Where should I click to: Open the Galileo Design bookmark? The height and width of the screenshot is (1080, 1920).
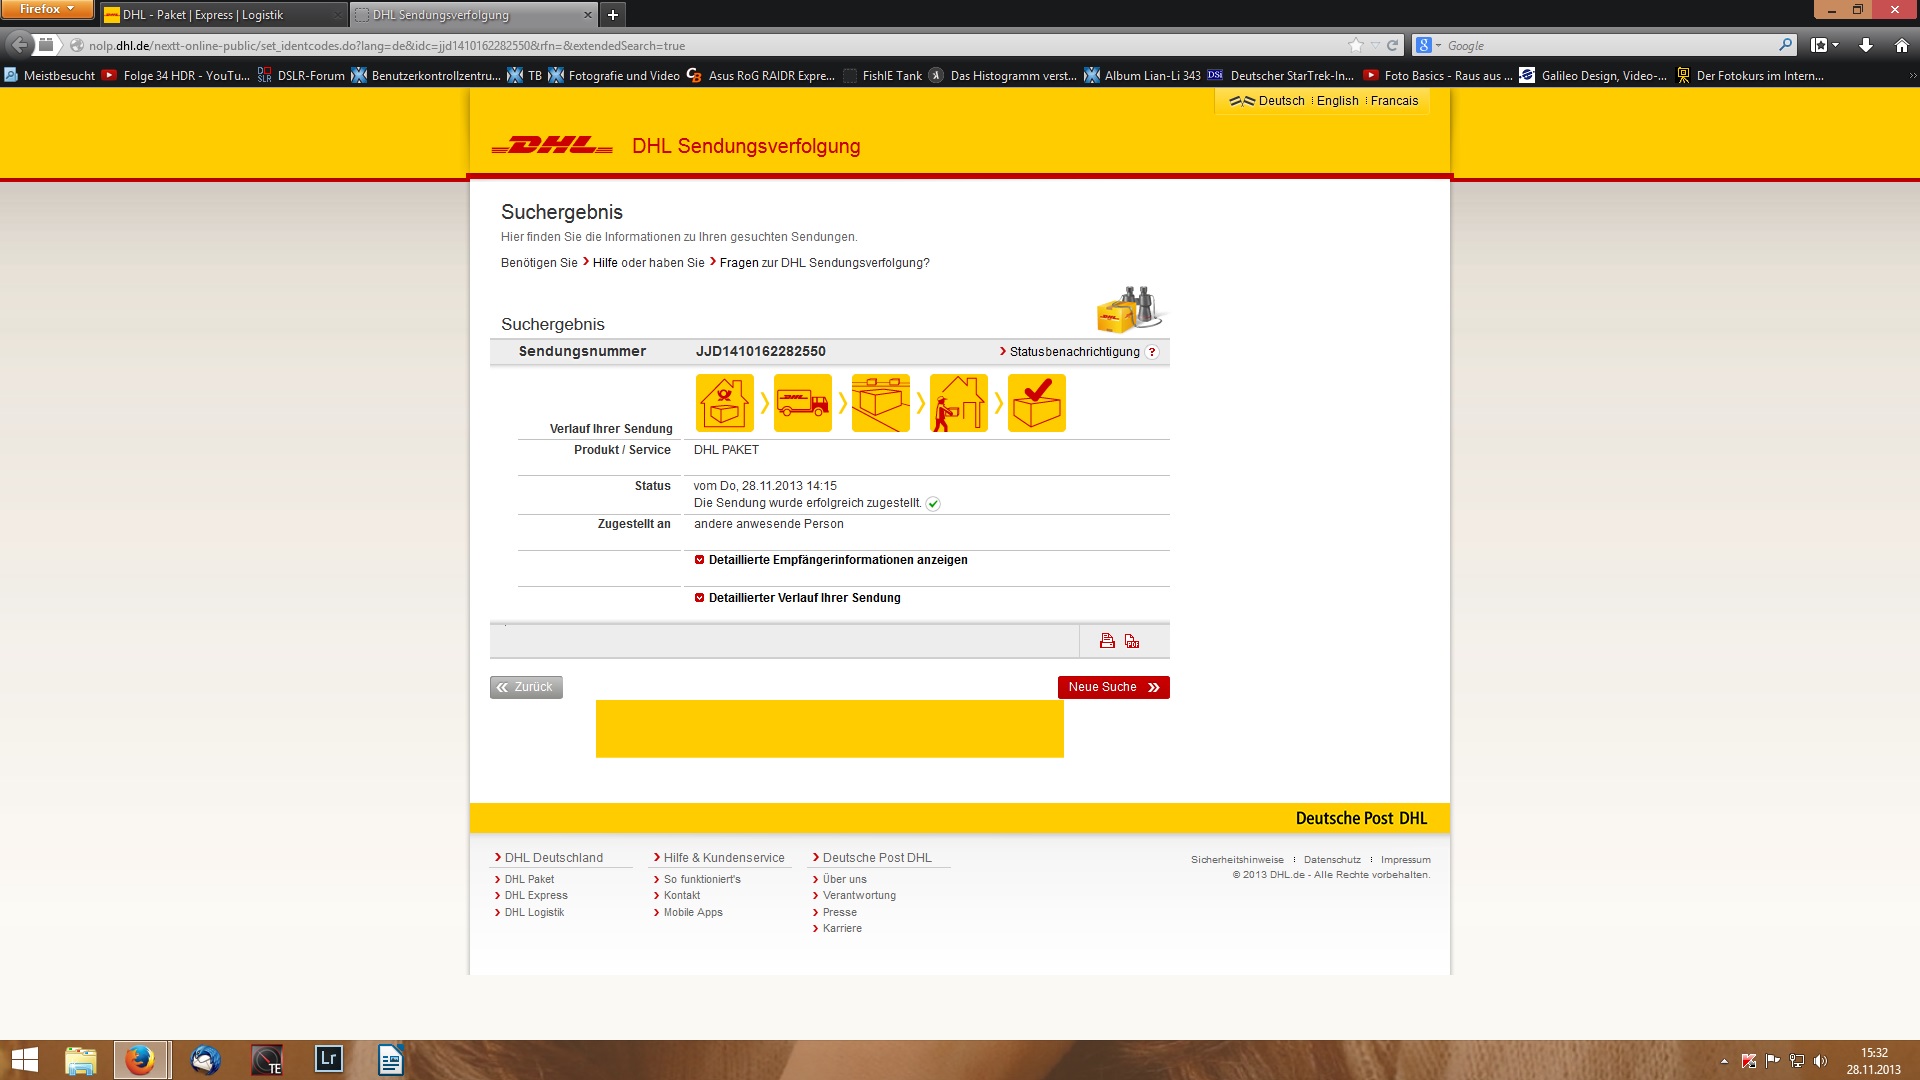click(1593, 76)
